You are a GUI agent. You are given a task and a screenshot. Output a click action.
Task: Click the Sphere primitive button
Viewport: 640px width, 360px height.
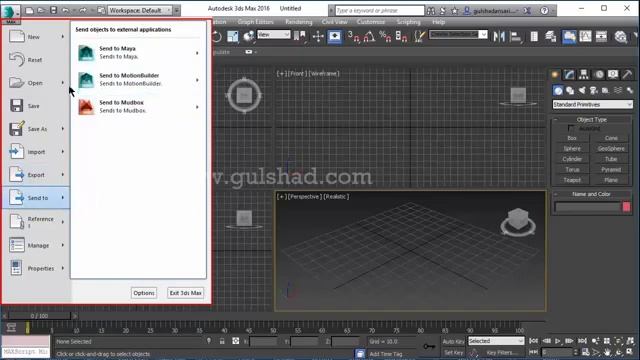tap(572, 149)
